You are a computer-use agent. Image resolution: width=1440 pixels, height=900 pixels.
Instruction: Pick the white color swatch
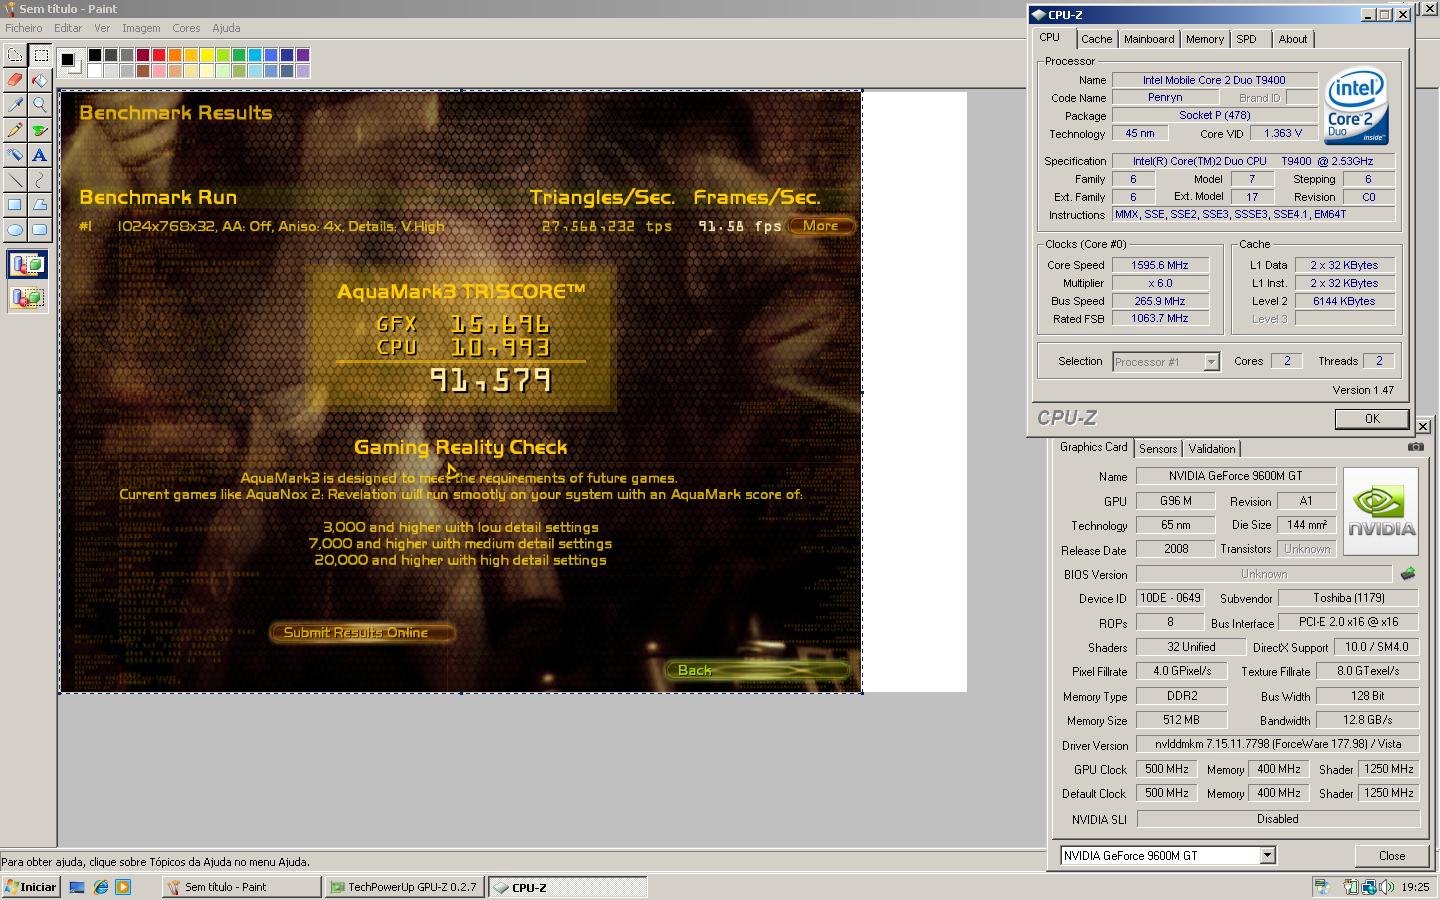click(x=95, y=71)
